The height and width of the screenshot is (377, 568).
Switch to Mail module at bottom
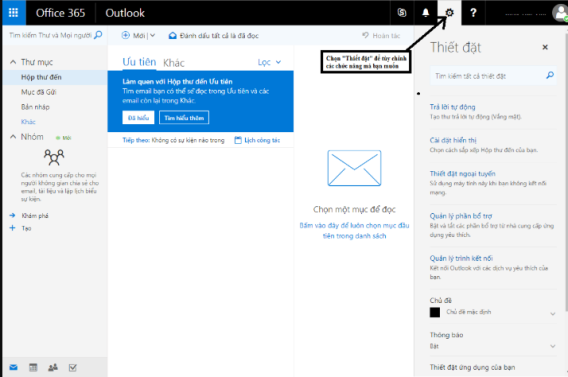(13, 368)
